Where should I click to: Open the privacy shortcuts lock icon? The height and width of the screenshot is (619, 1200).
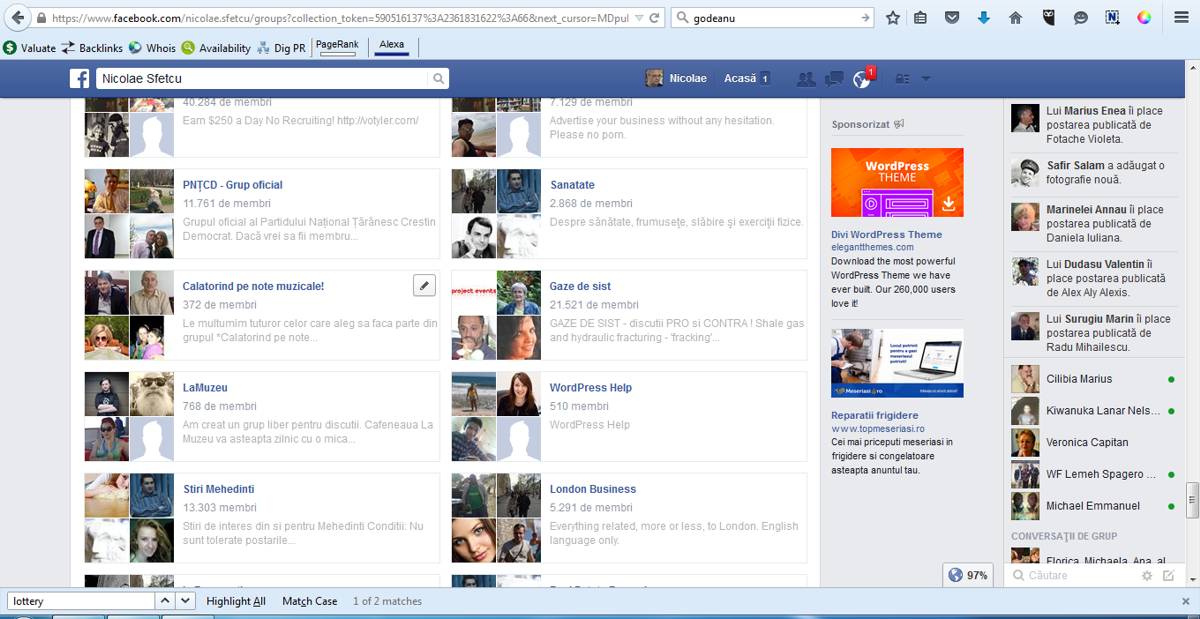pos(902,79)
